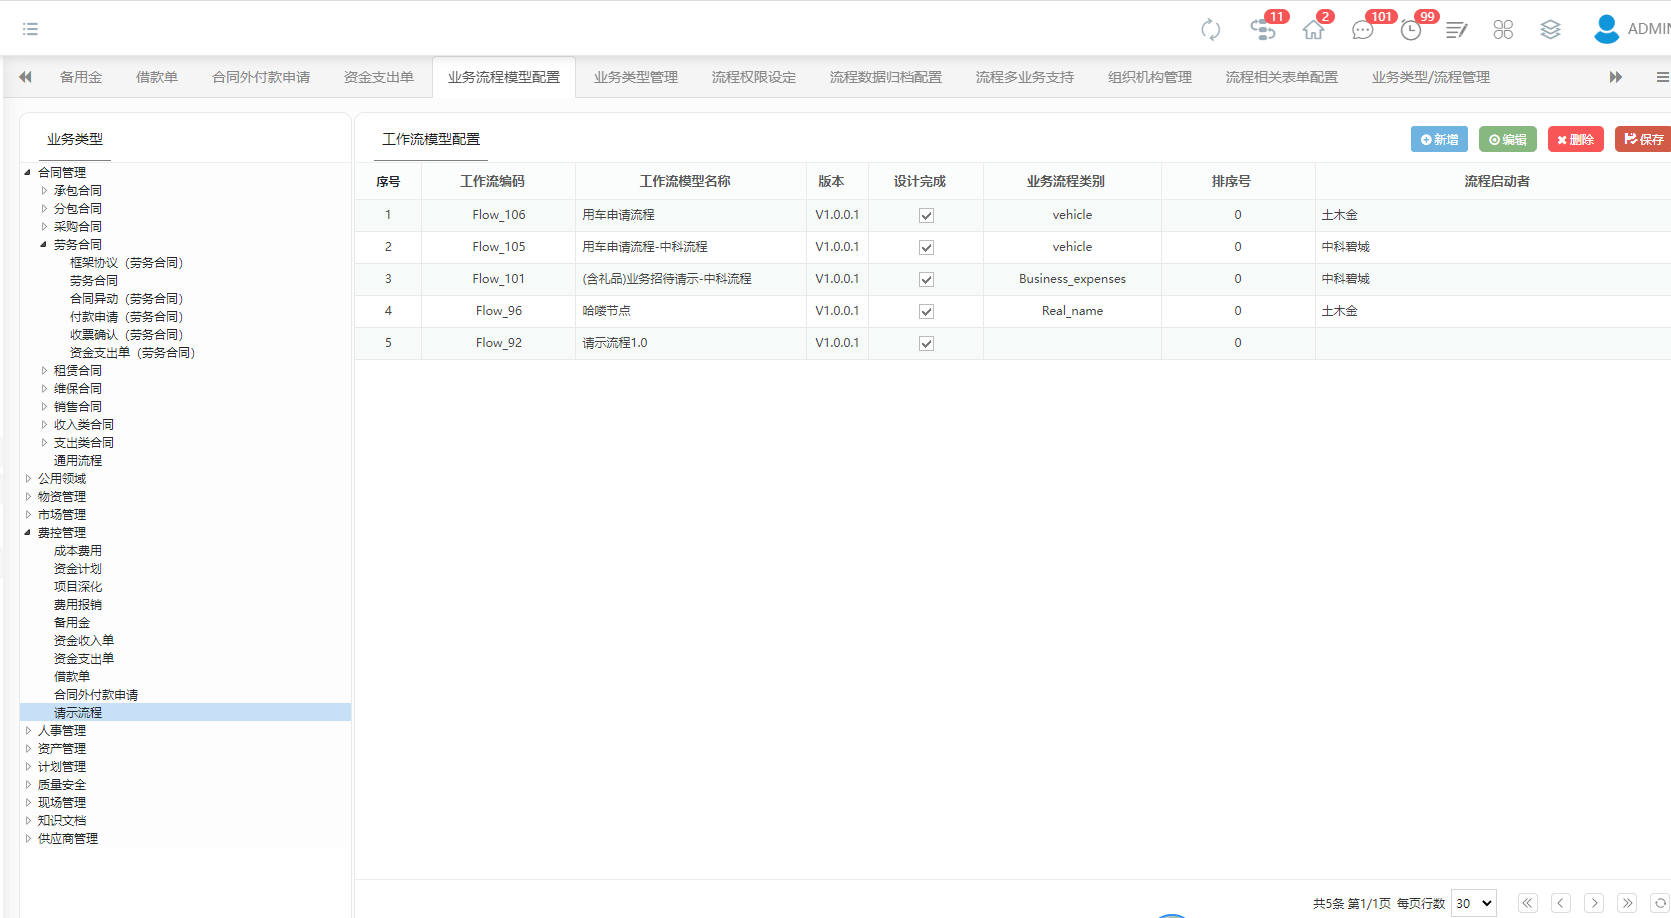Switch to the 流程权限设定 tab
1671x918 pixels.
pos(753,77)
